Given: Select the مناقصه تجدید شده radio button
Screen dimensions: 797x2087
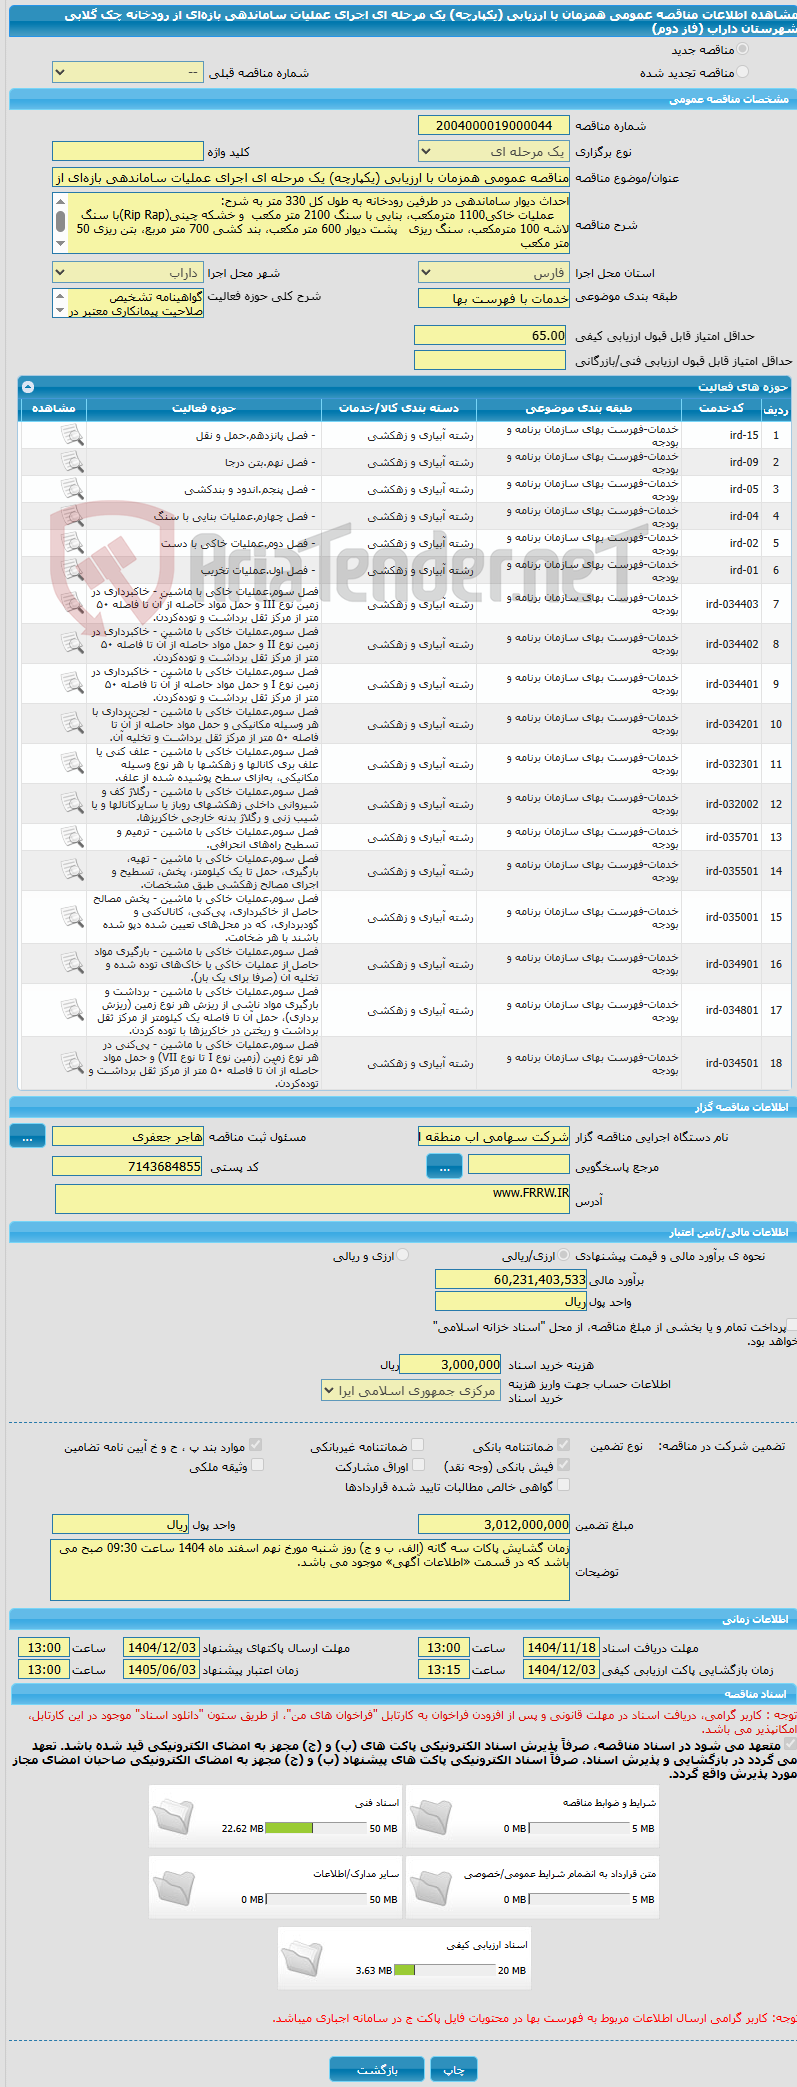Looking at the screenshot, I should 742,72.
